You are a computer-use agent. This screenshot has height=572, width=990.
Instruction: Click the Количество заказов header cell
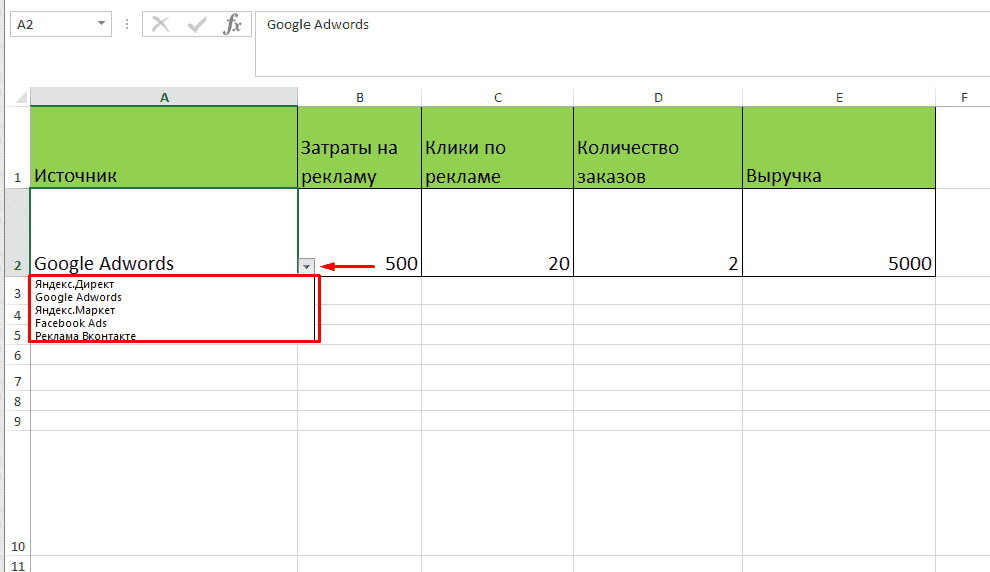(658, 147)
